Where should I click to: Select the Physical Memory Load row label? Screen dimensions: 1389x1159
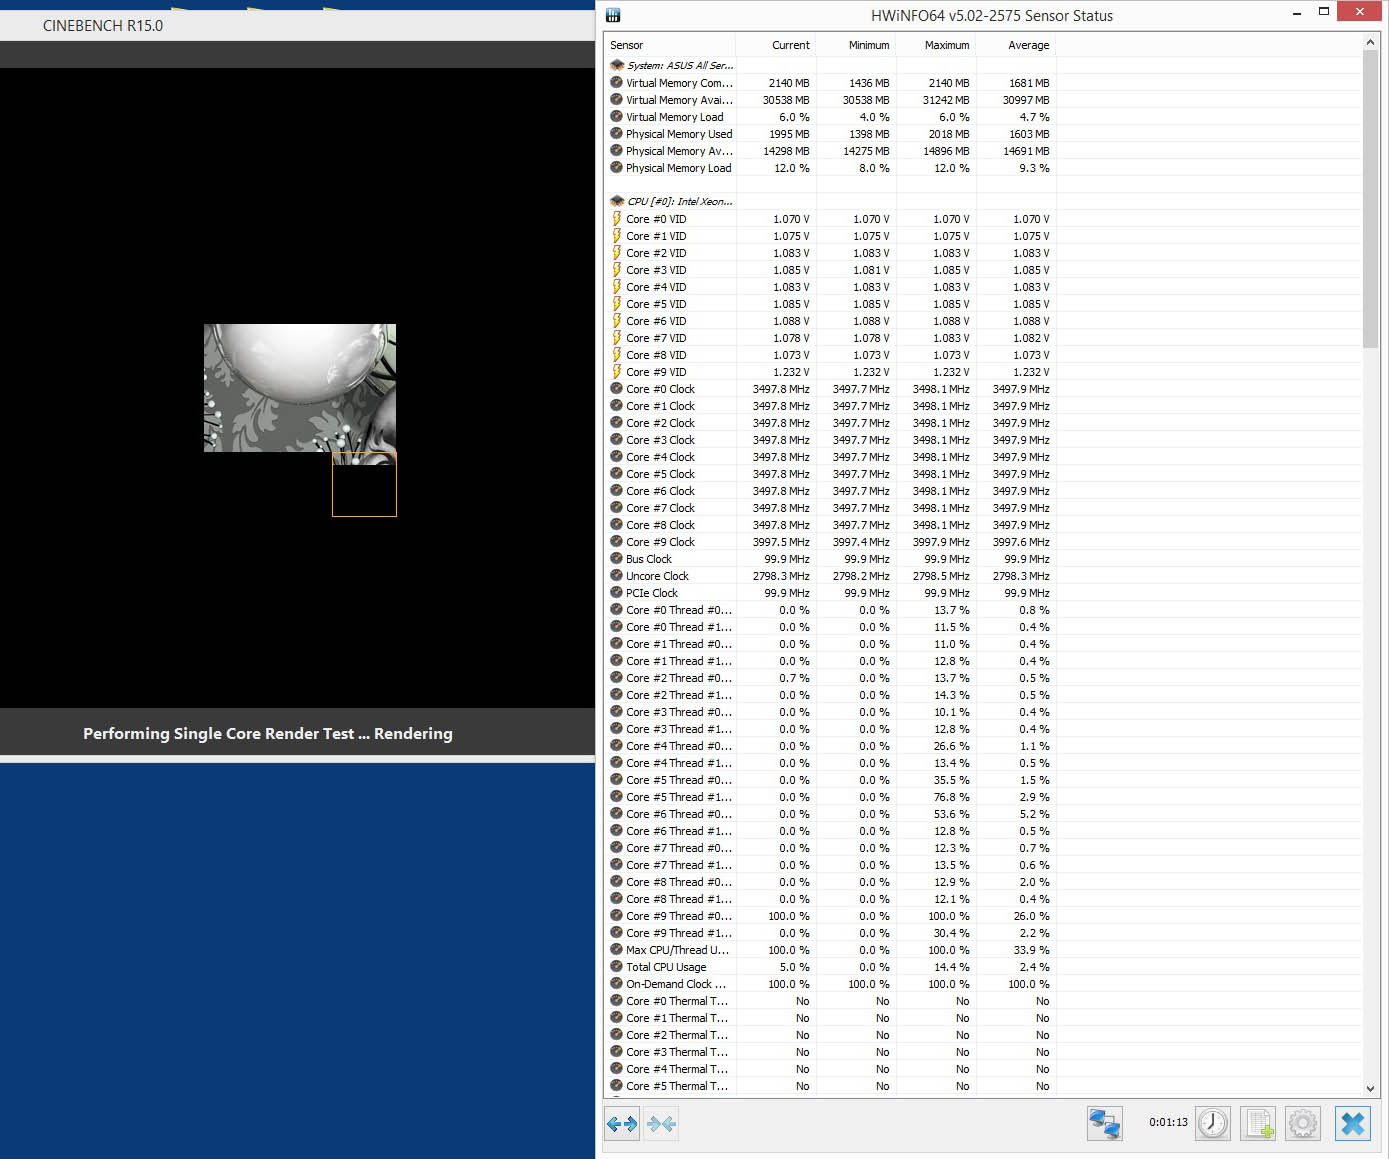[679, 167]
